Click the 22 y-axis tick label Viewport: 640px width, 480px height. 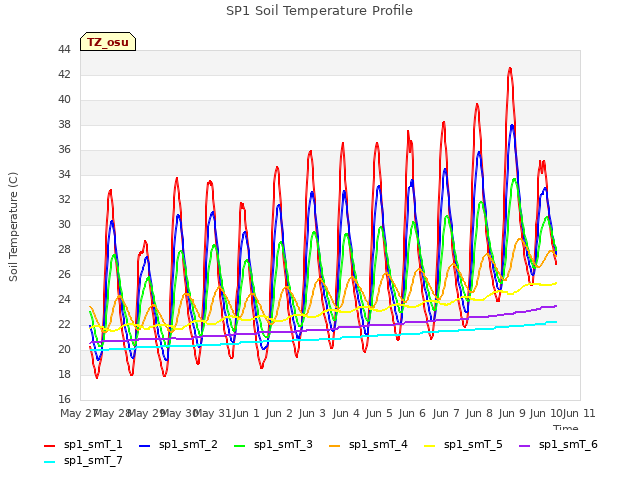(64, 324)
